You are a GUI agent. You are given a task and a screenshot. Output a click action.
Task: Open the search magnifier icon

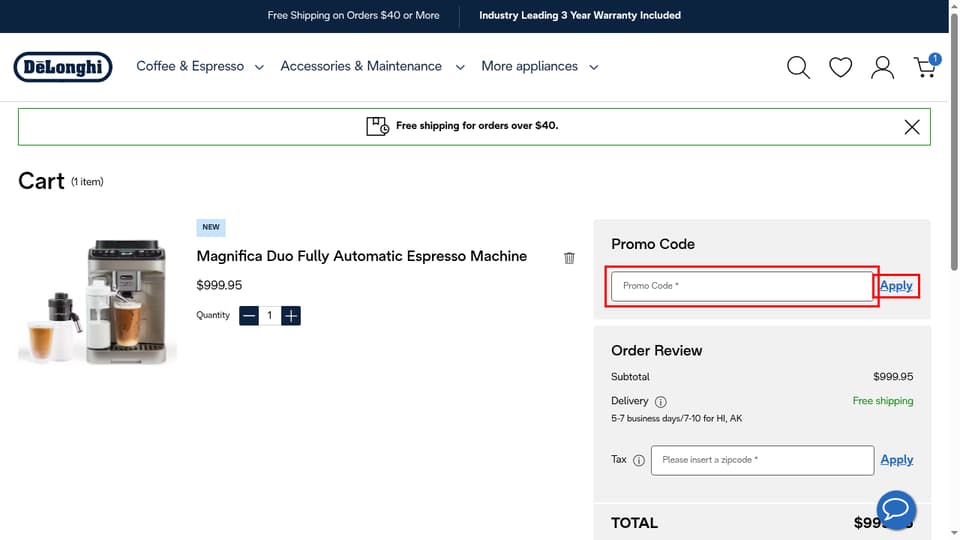[798, 67]
